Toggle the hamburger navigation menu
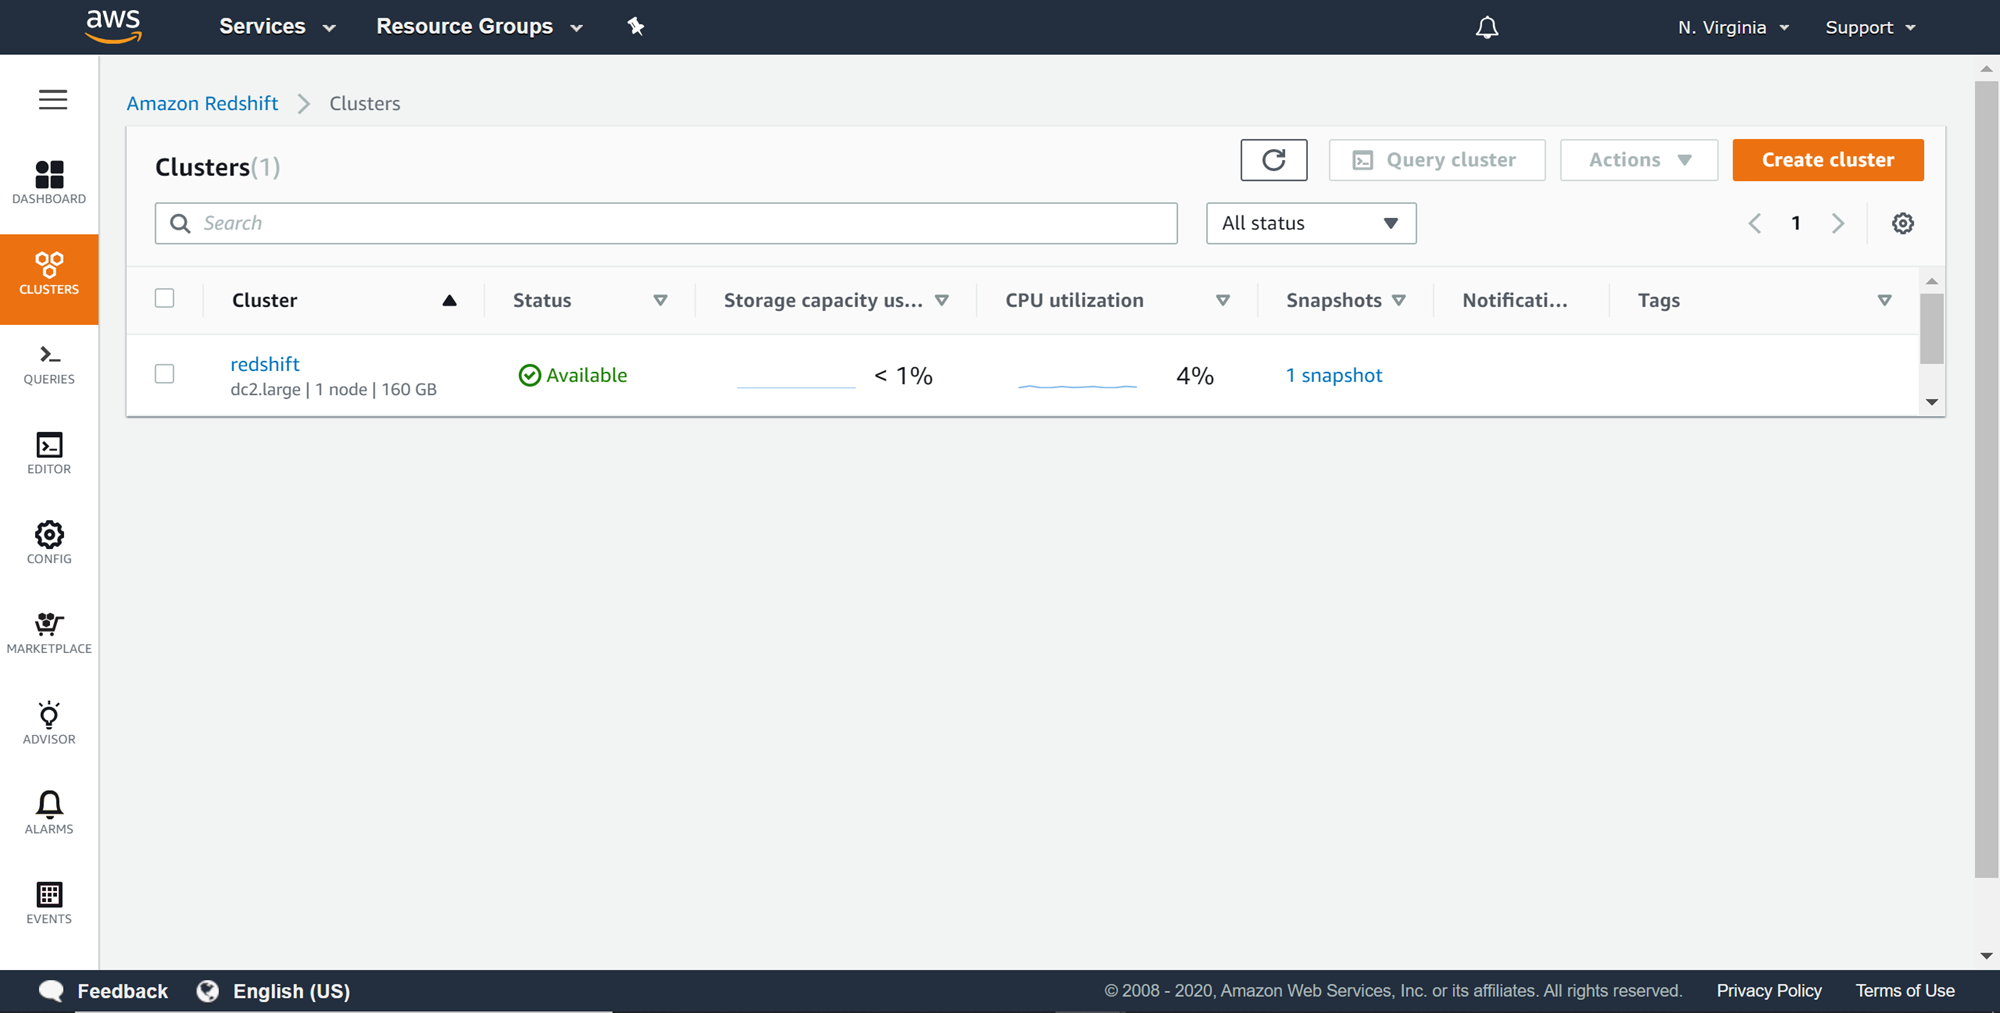 click(x=53, y=100)
